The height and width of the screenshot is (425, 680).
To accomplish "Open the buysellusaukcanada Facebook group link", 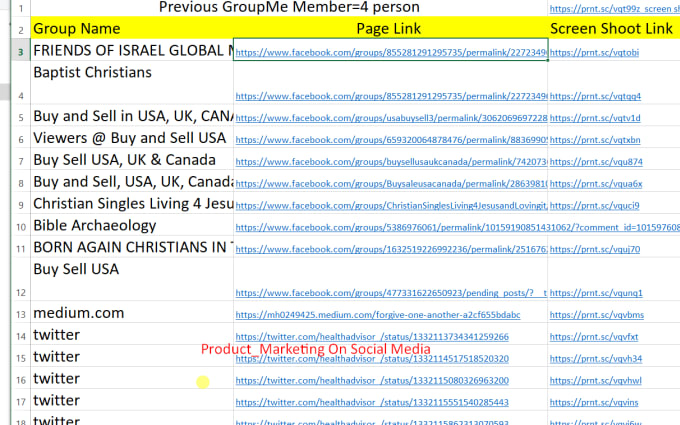I will pyautogui.click(x=391, y=162).
